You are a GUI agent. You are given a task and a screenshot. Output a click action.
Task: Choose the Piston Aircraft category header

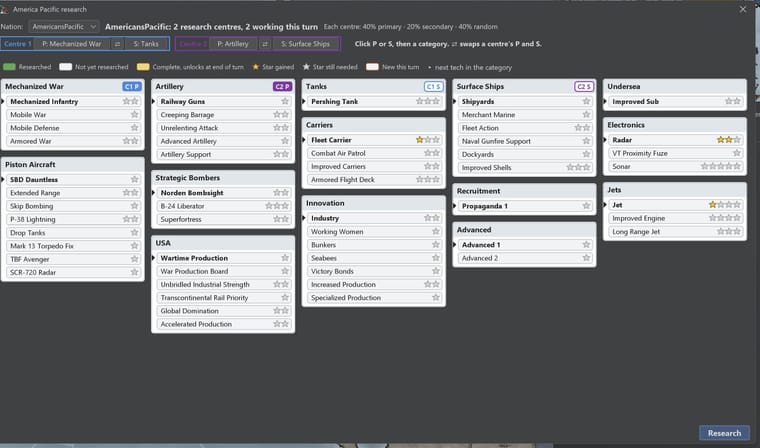[73, 165]
